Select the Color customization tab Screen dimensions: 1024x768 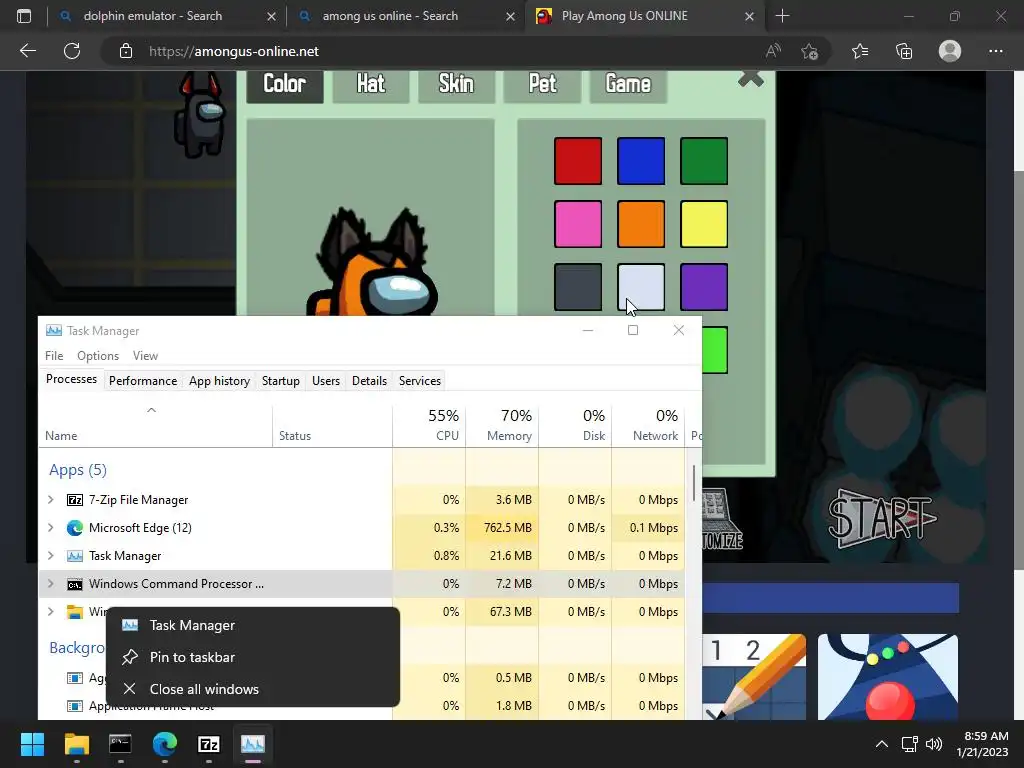coord(285,85)
